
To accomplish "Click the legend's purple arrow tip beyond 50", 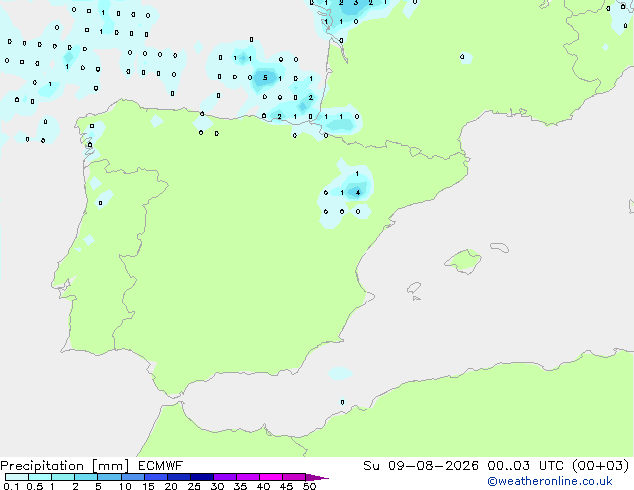I will (x=317, y=477).
